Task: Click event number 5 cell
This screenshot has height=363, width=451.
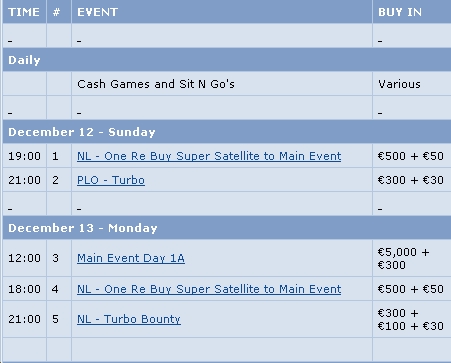Action: [59, 319]
